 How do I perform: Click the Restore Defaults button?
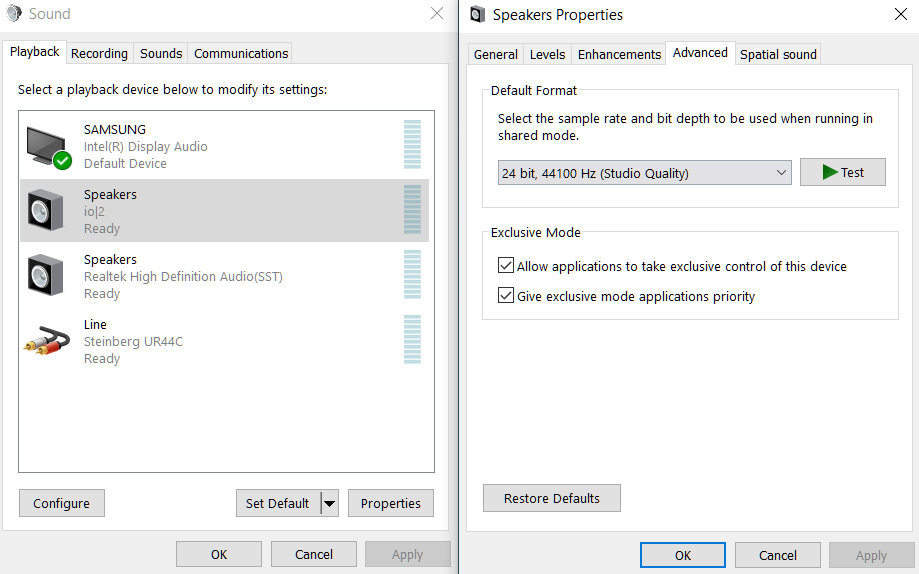pyautogui.click(x=552, y=498)
